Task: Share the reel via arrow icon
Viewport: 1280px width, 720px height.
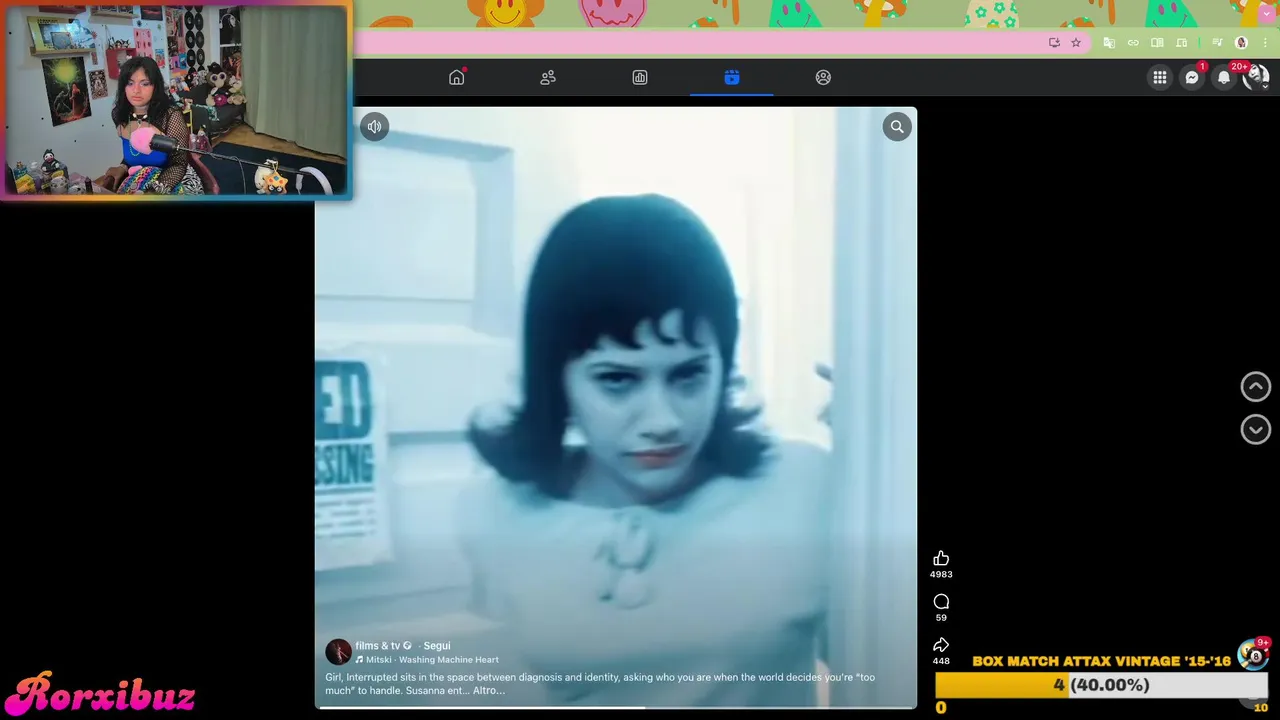Action: coord(941,645)
